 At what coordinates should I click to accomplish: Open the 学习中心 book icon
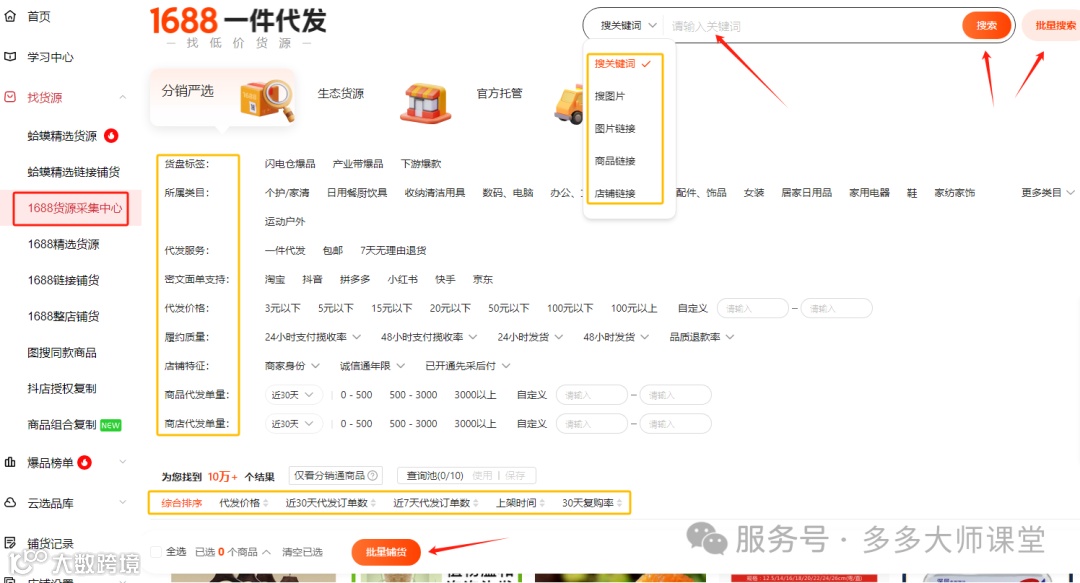pos(10,57)
